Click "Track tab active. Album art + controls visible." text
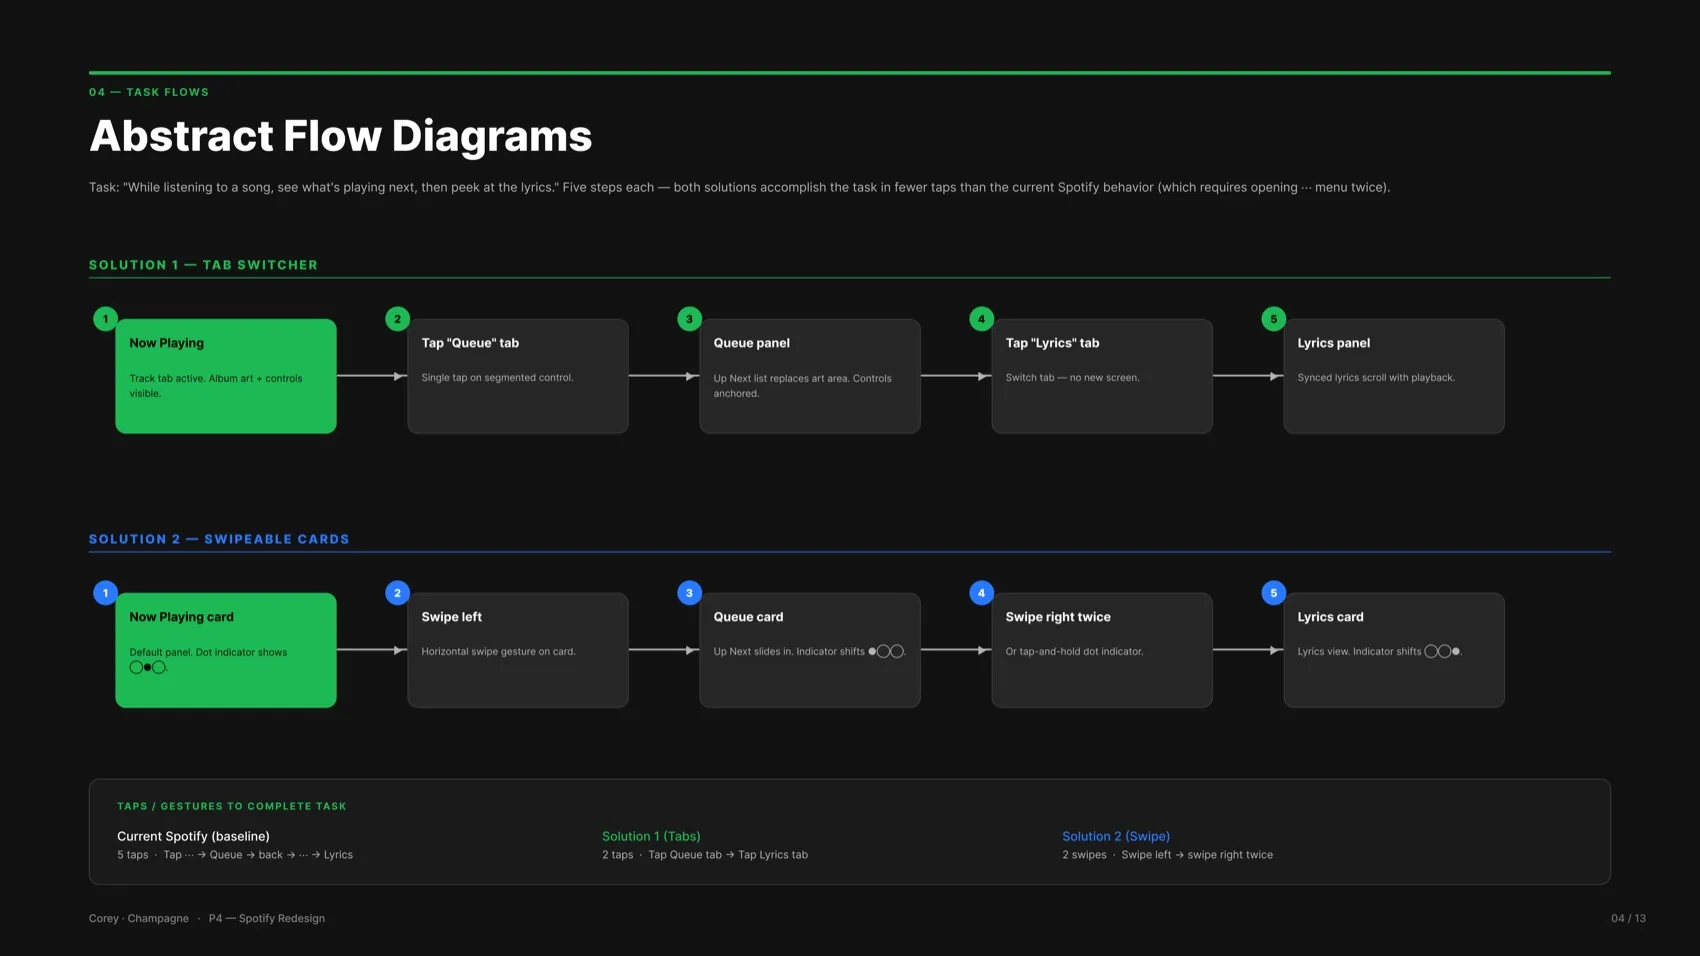1700x956 pixels. click(x=215, y=386)
